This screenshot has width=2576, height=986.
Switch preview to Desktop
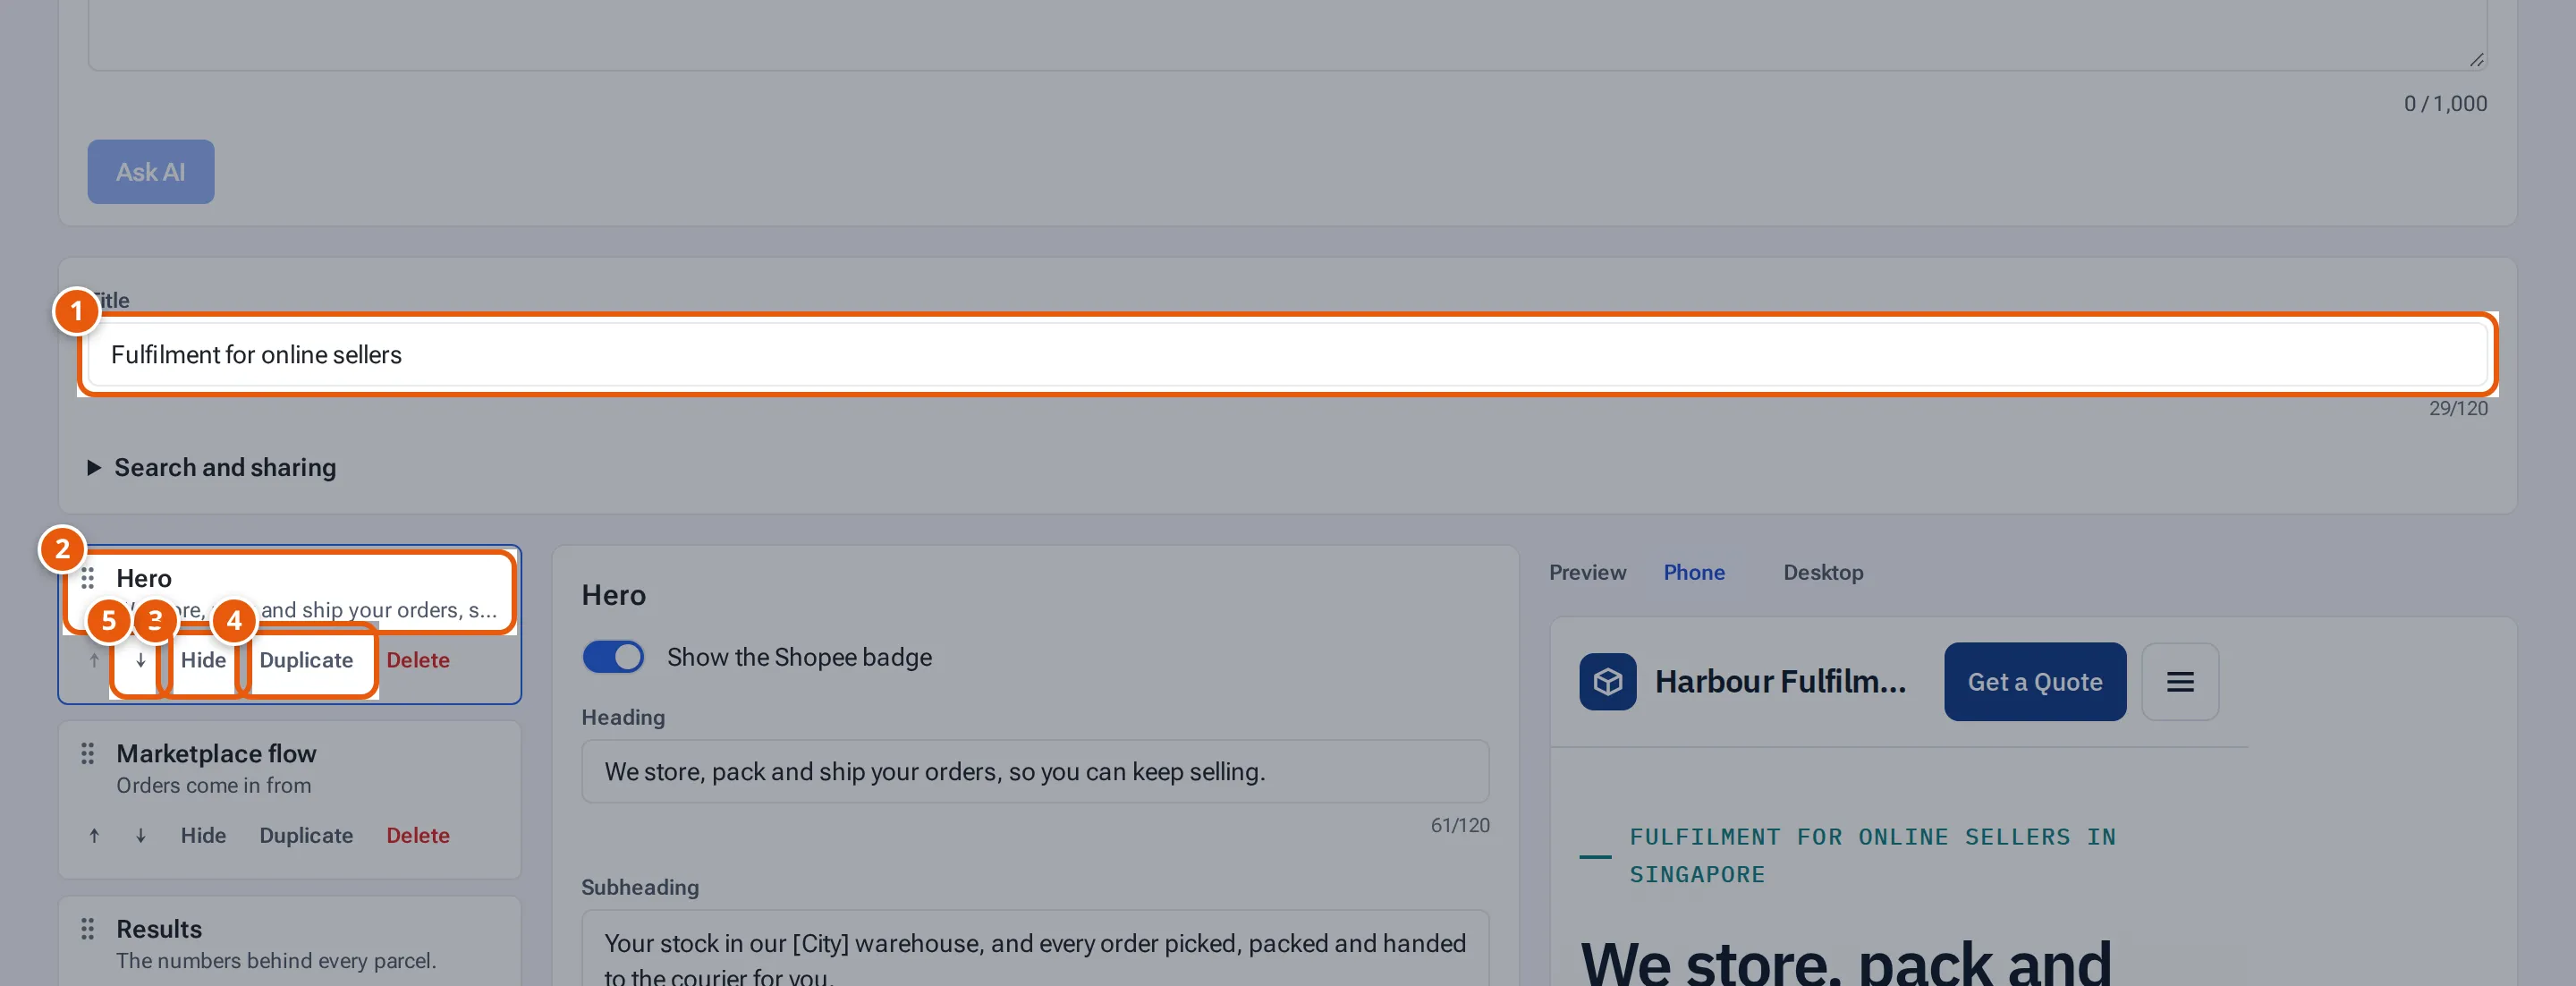[1823, 573]
